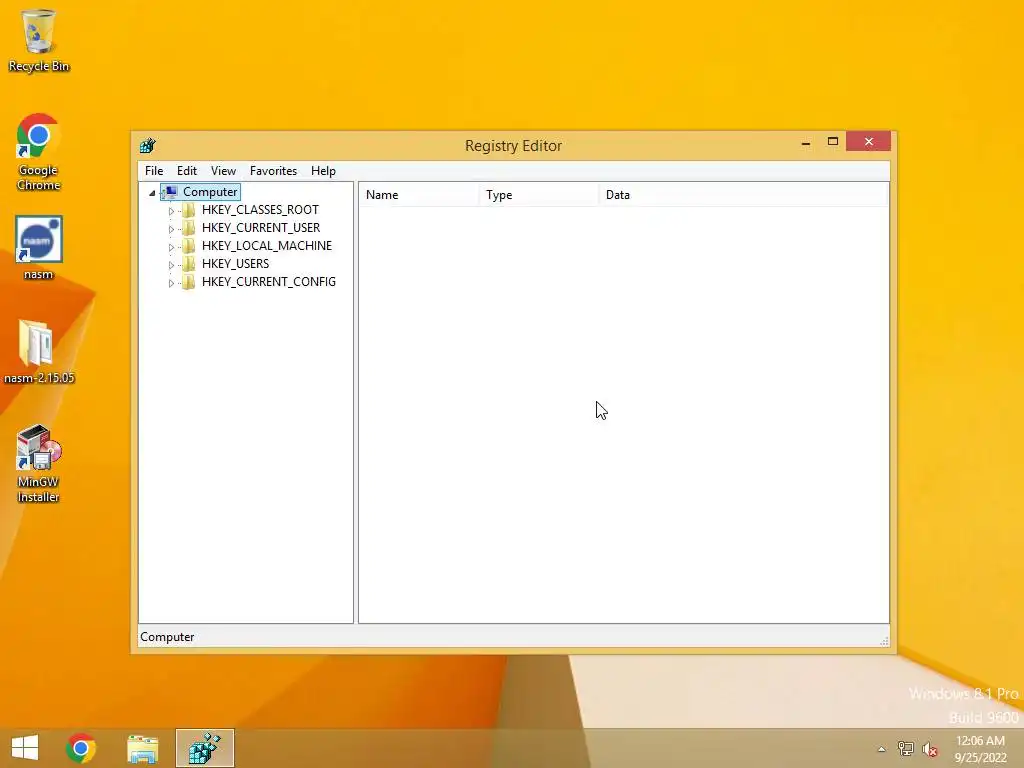Viewport: 1024px width, 768px height.
Task: Open the Favorites menu
Action: [273, 171]
